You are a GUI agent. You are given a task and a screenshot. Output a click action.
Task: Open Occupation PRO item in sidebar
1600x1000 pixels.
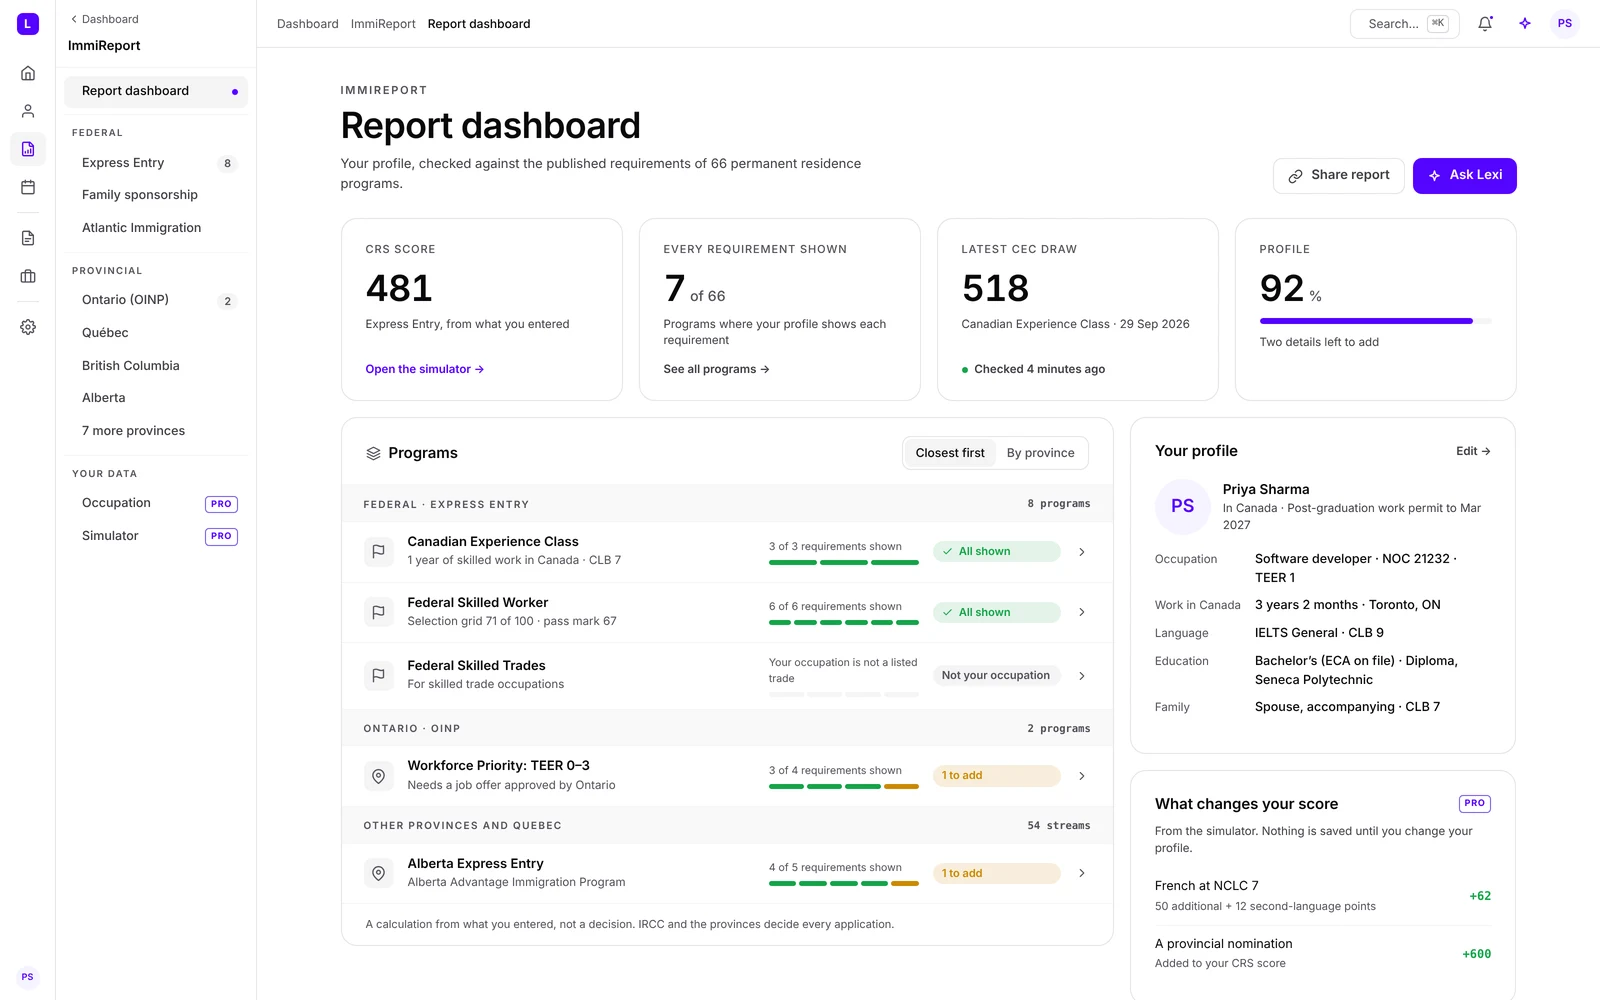coord(156,503)
